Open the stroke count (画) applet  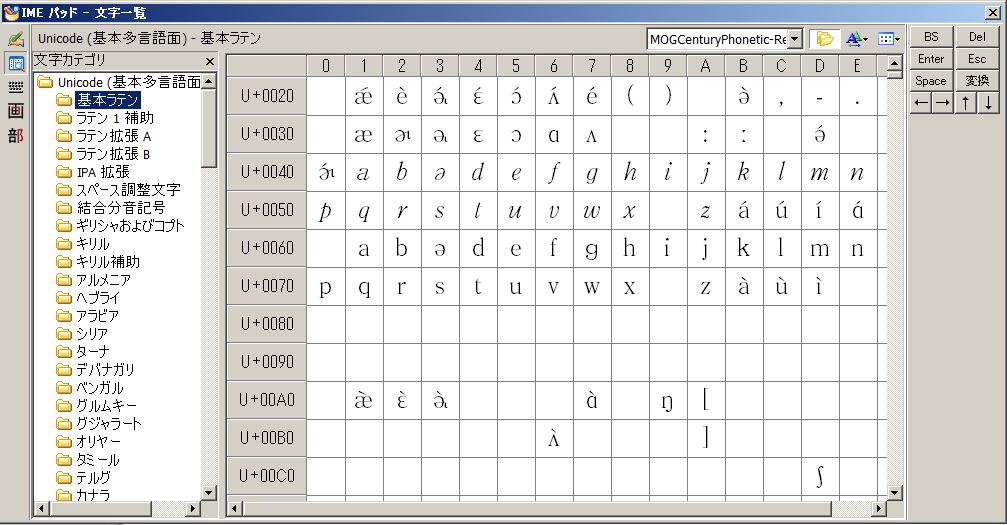(x=15, y=111)
